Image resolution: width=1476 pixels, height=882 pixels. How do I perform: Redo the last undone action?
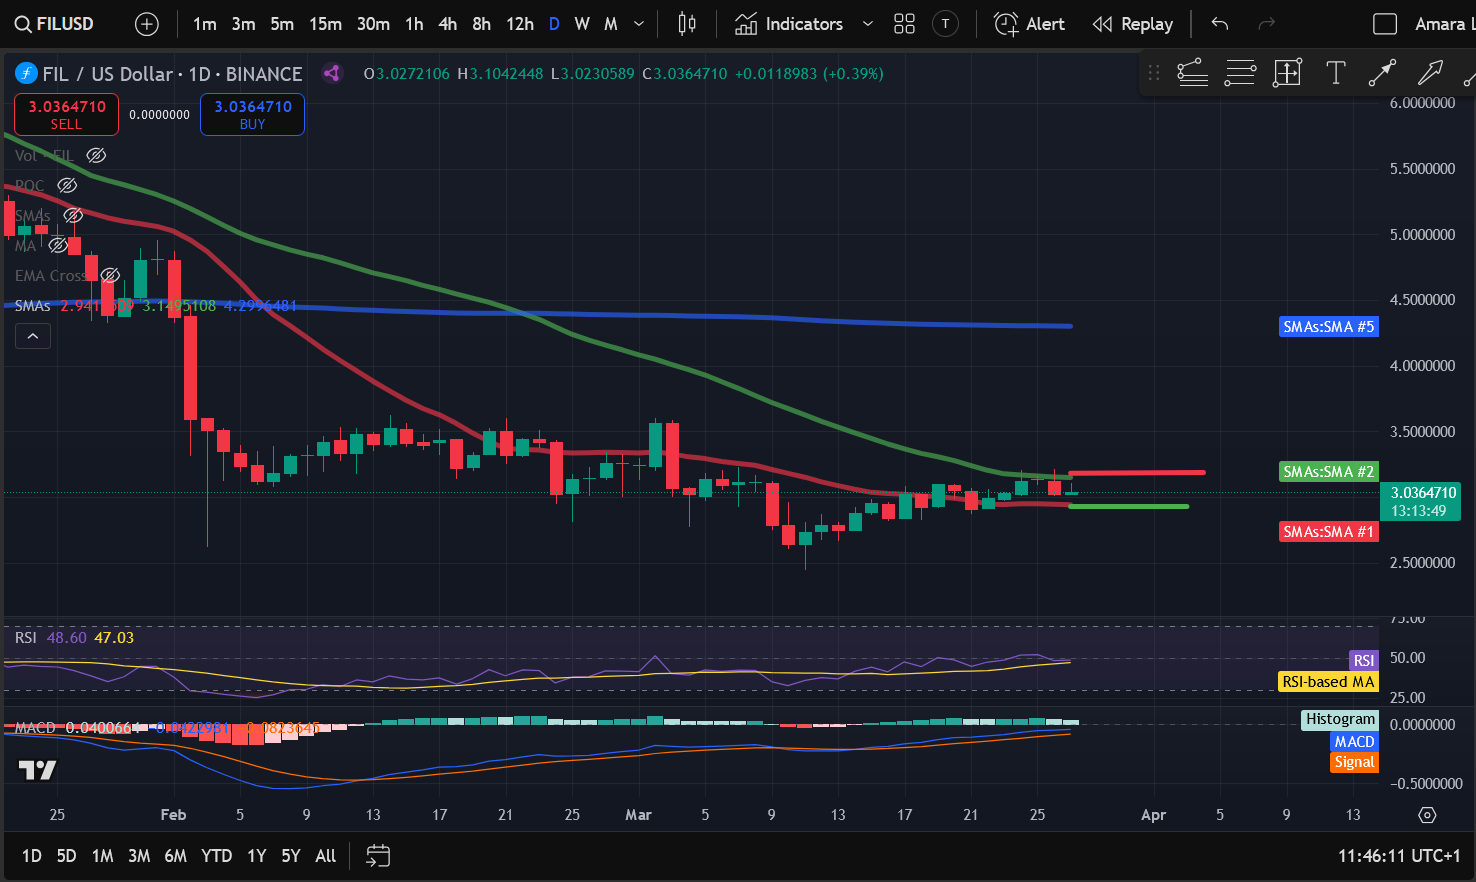1266,24
